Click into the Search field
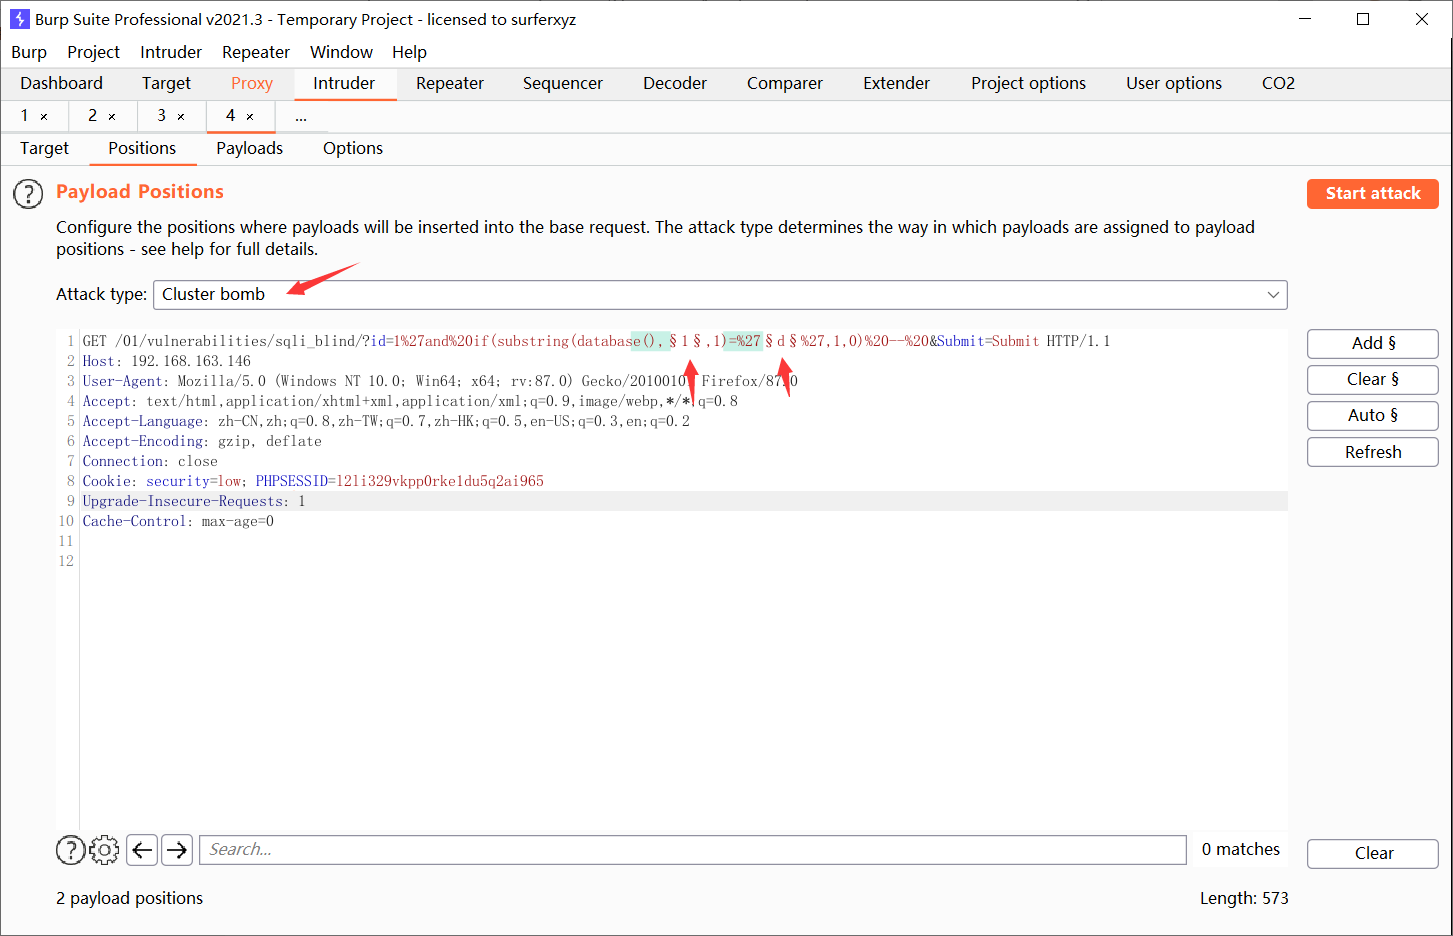1453x936 pixels. coord(693,850)
